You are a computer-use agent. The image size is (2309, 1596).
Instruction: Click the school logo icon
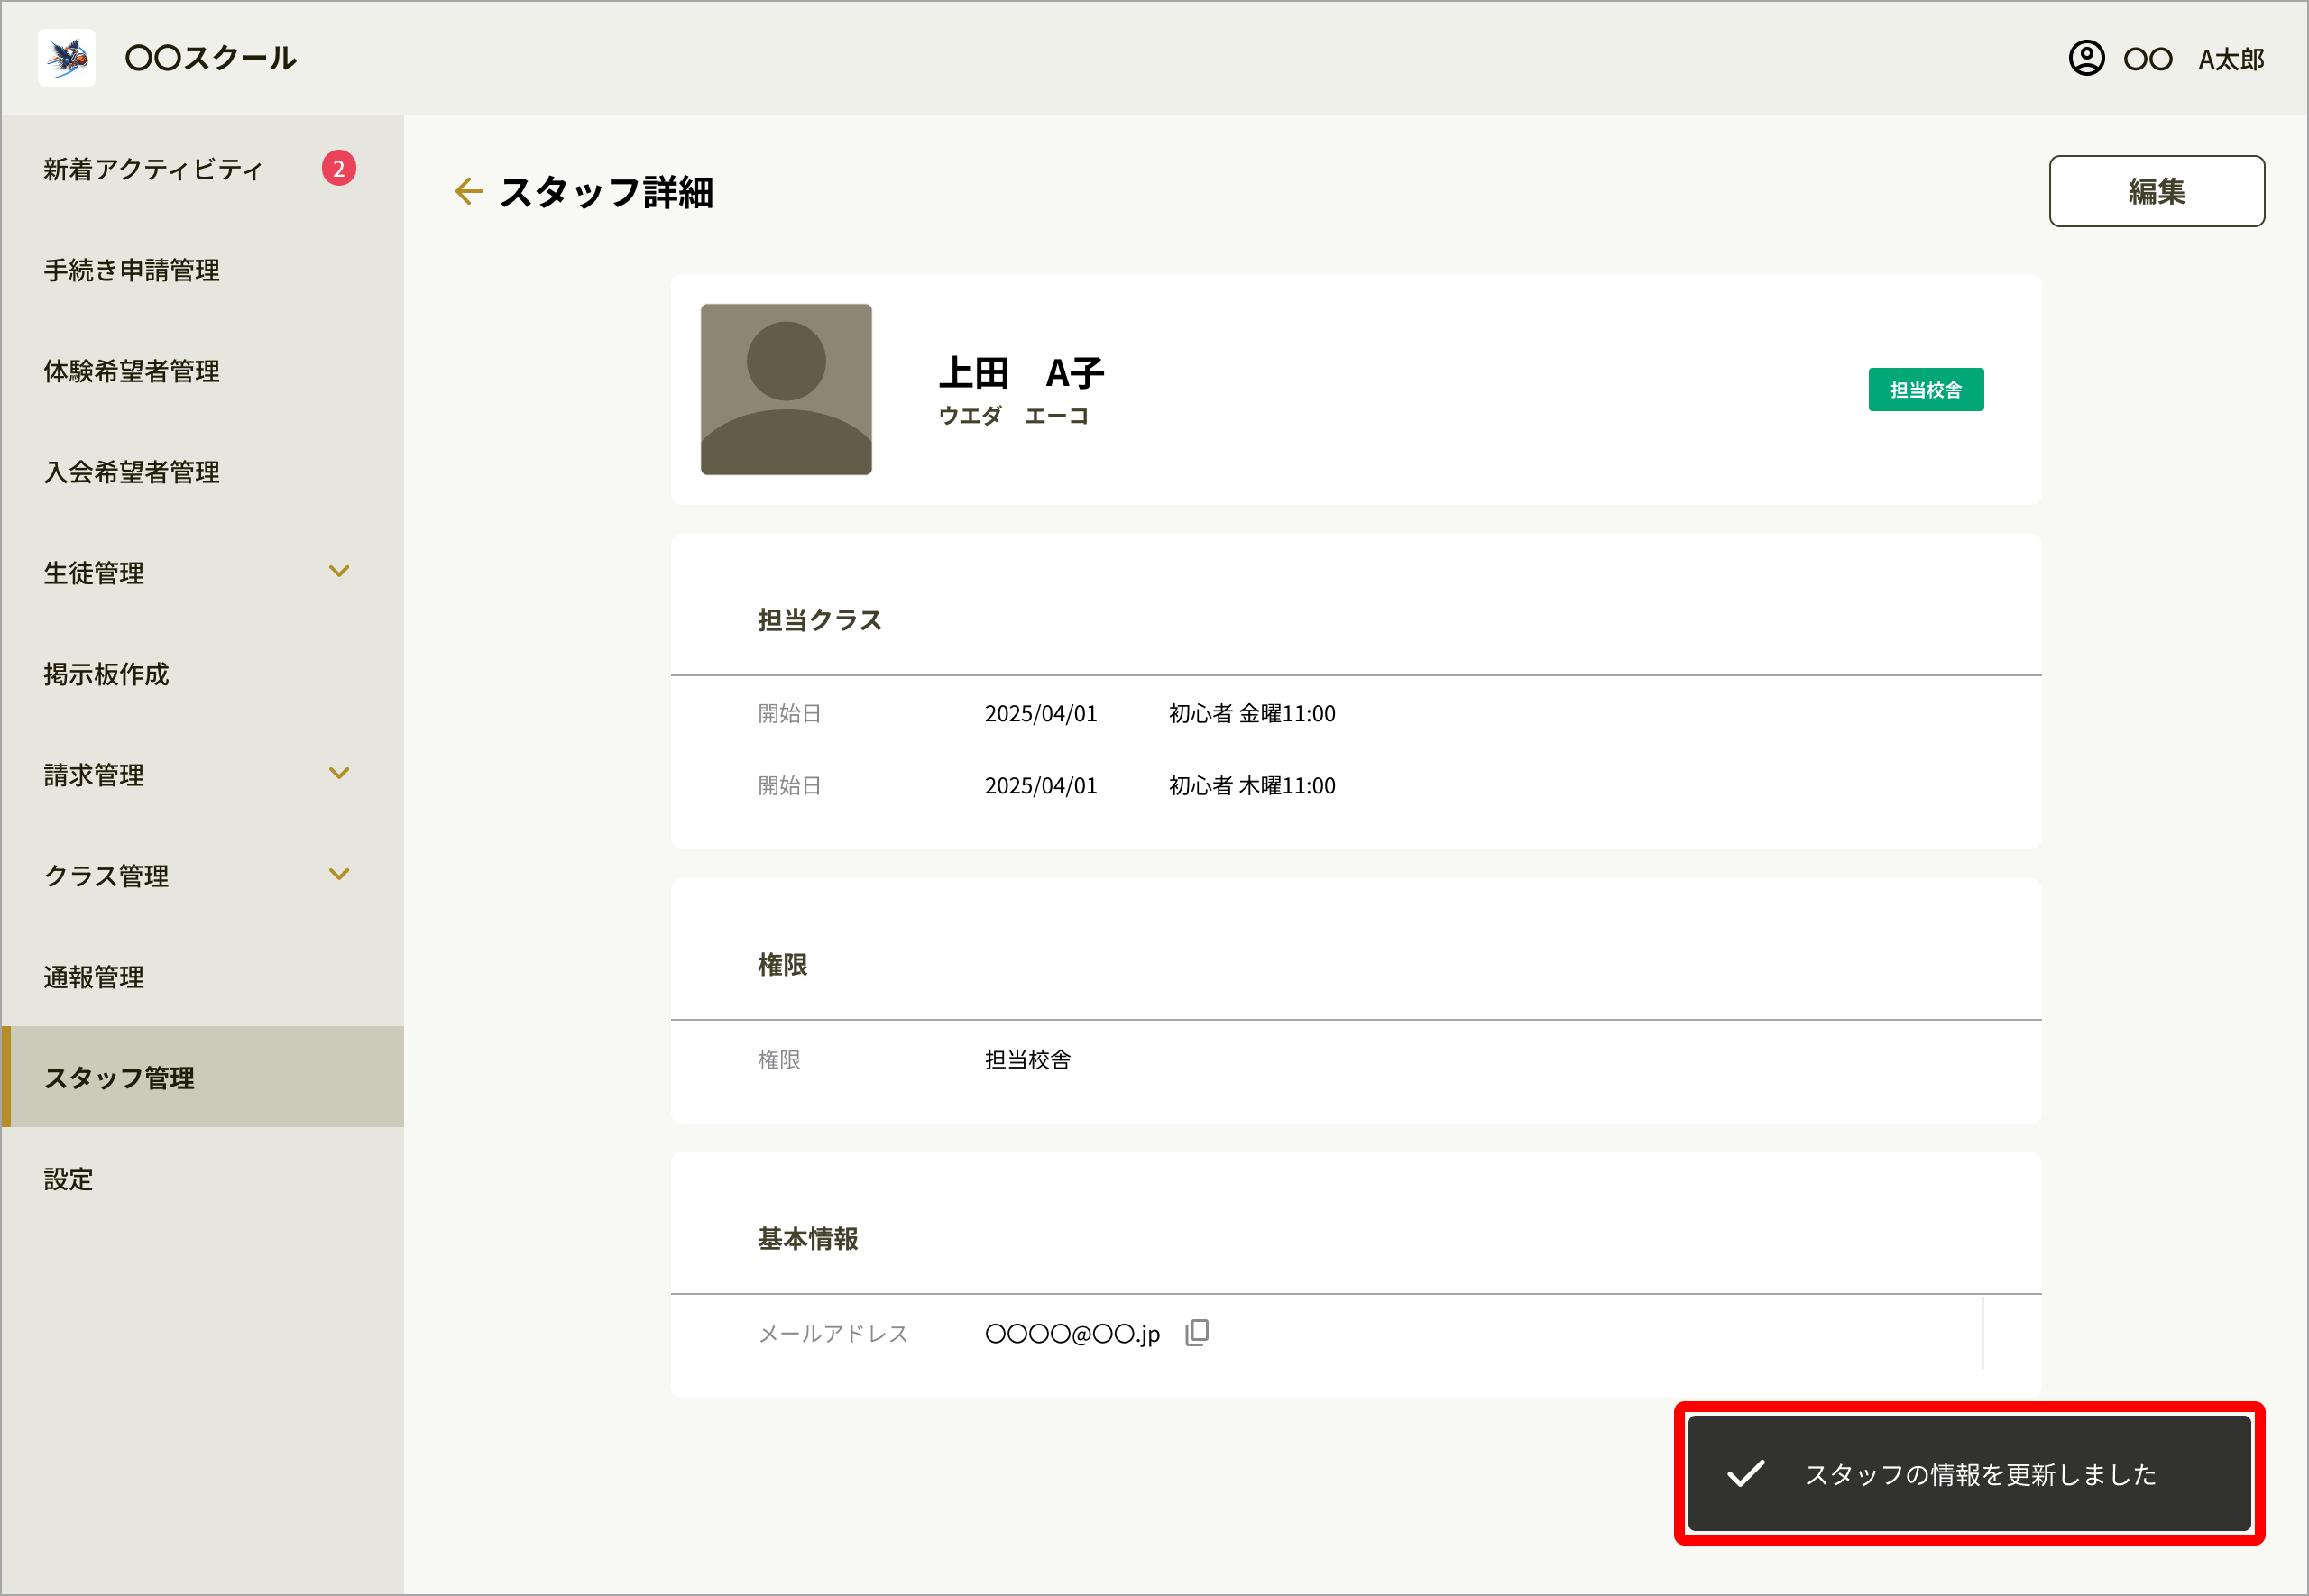66,57
